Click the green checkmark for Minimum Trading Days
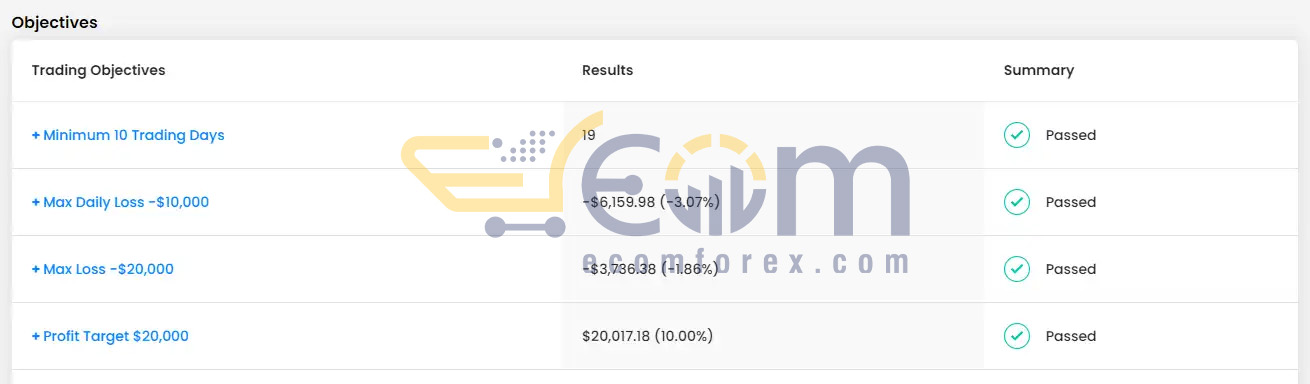Image resolution: width=1310 pixels, height=384 pixels. 1017,135
